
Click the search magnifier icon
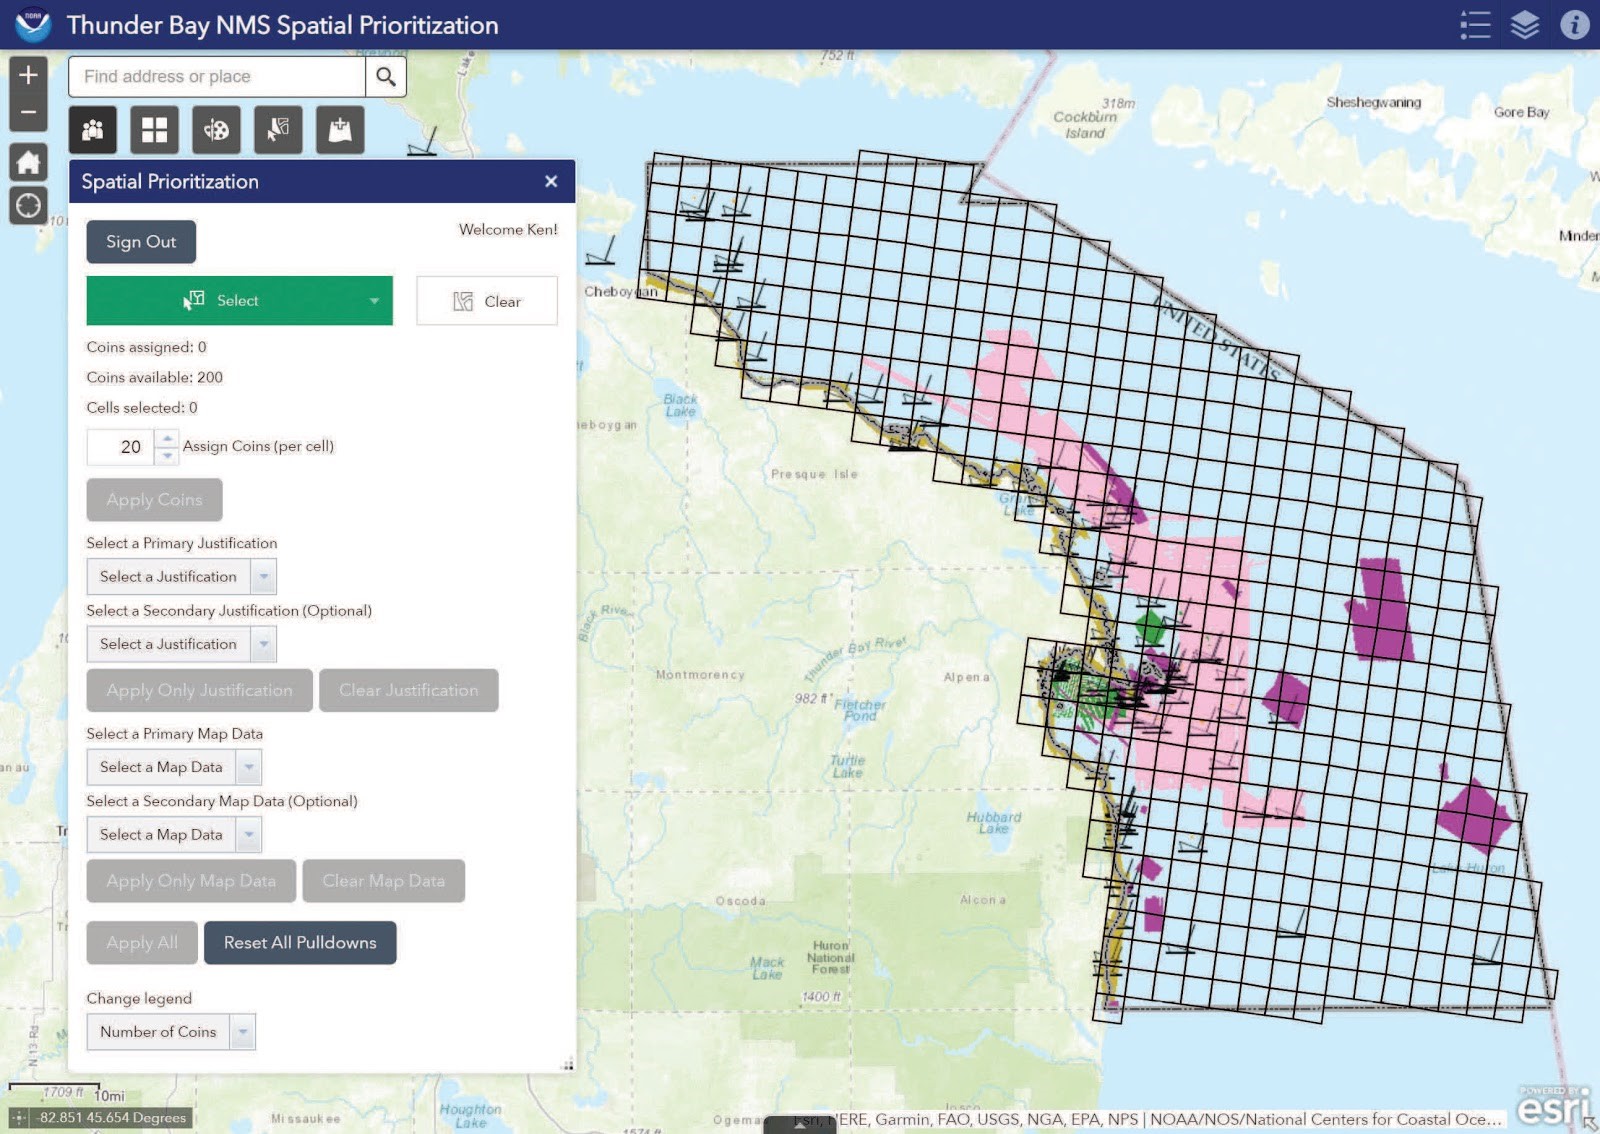(386, 76)
